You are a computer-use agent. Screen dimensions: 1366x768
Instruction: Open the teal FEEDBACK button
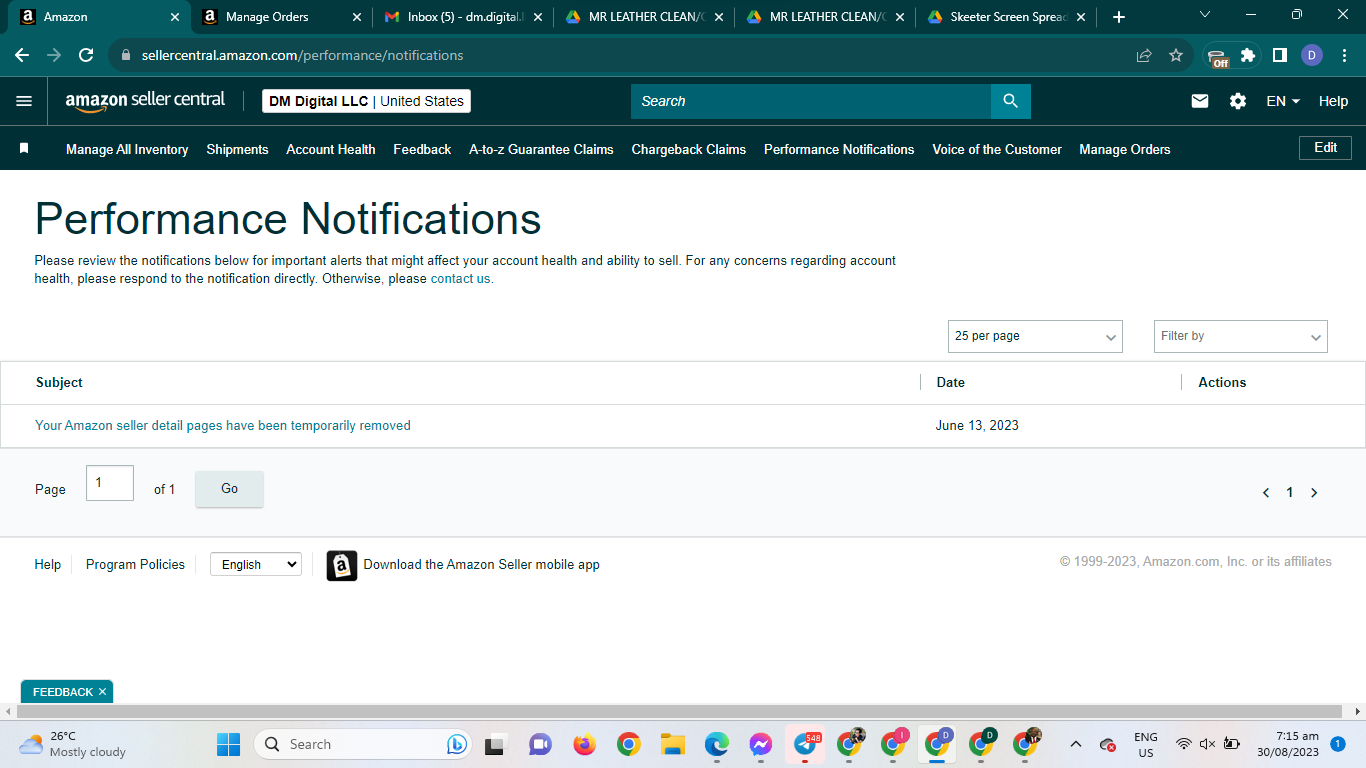pos(63,692)
